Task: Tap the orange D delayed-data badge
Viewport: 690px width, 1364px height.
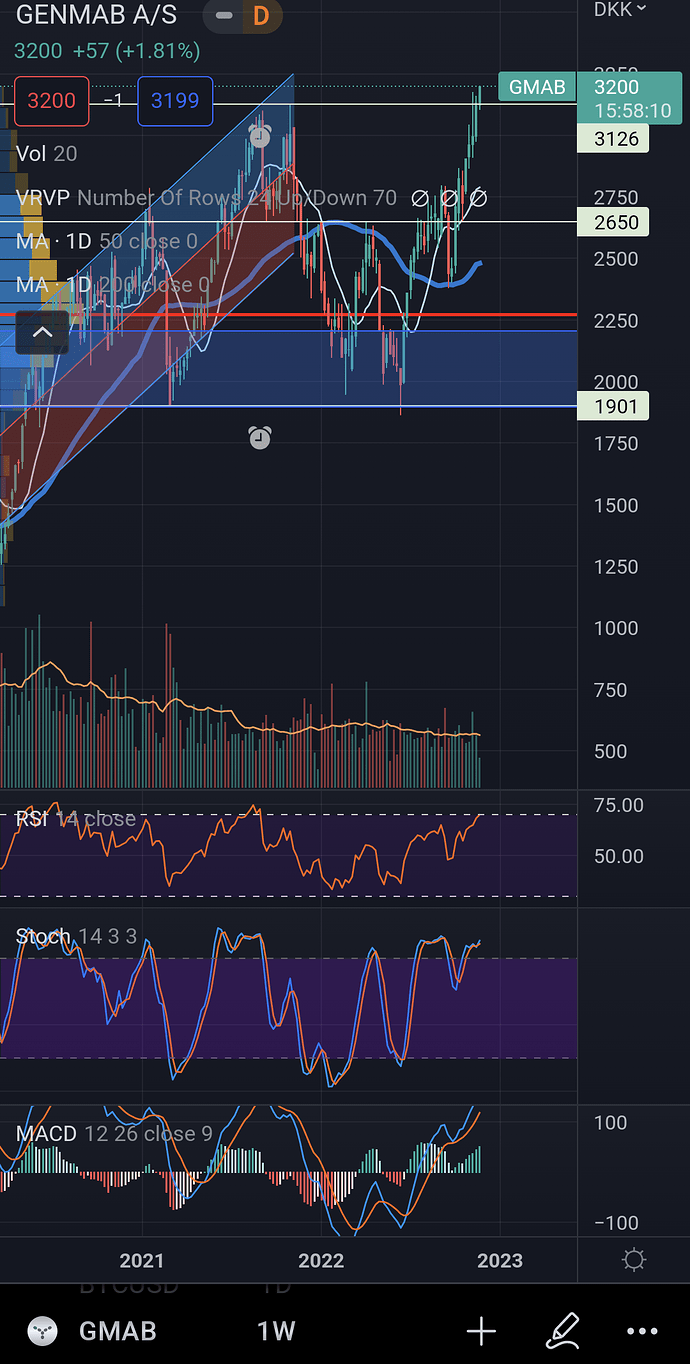Action: click(261, 16)
